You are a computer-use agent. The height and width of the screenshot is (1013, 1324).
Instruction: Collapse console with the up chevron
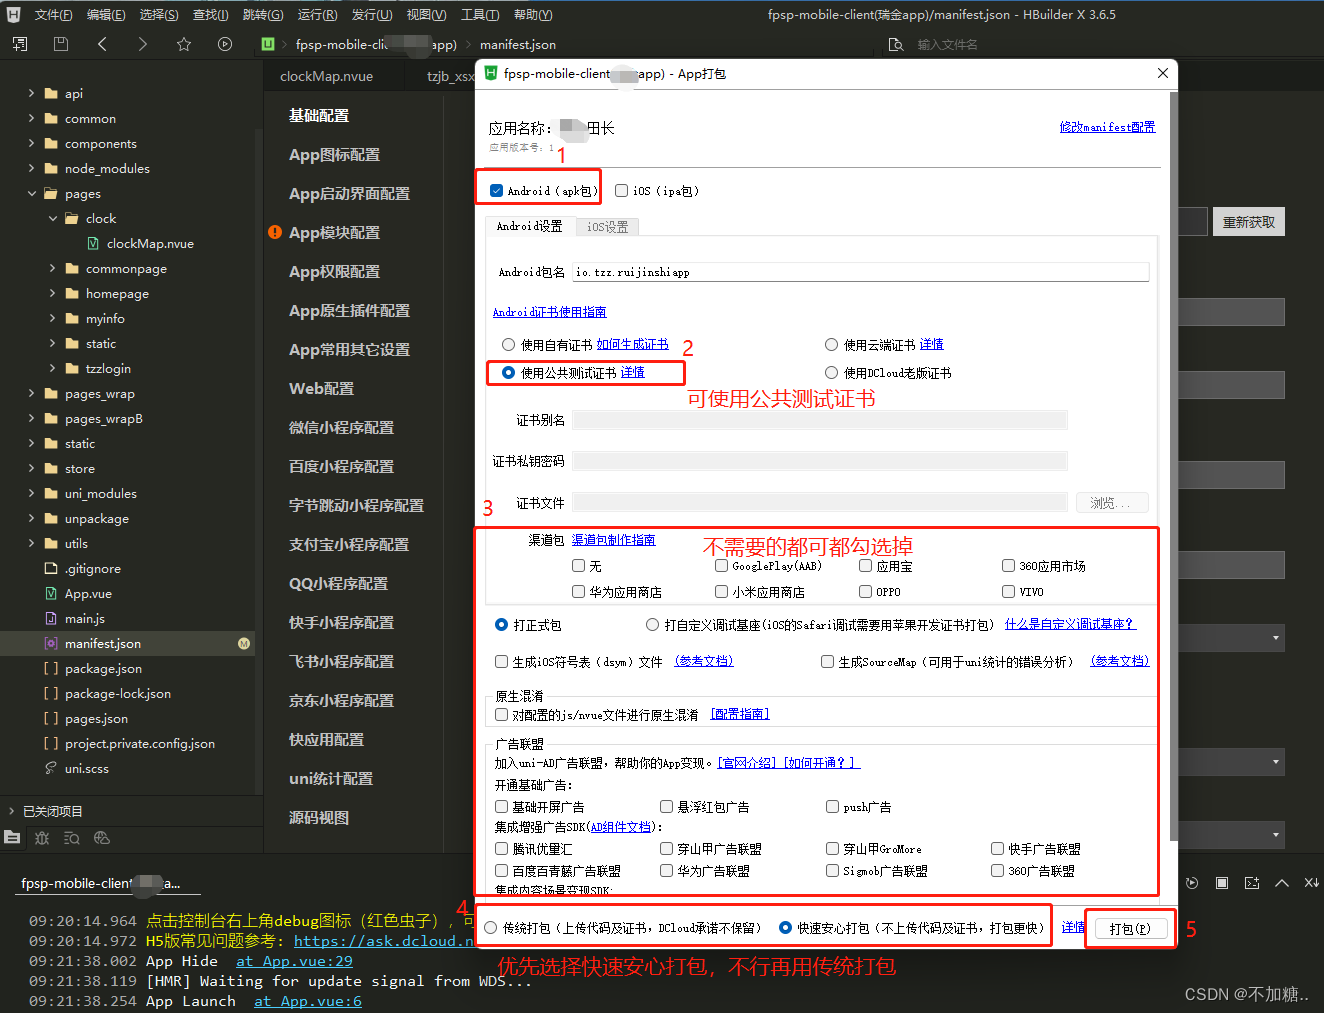click(x=1282, y=883)
